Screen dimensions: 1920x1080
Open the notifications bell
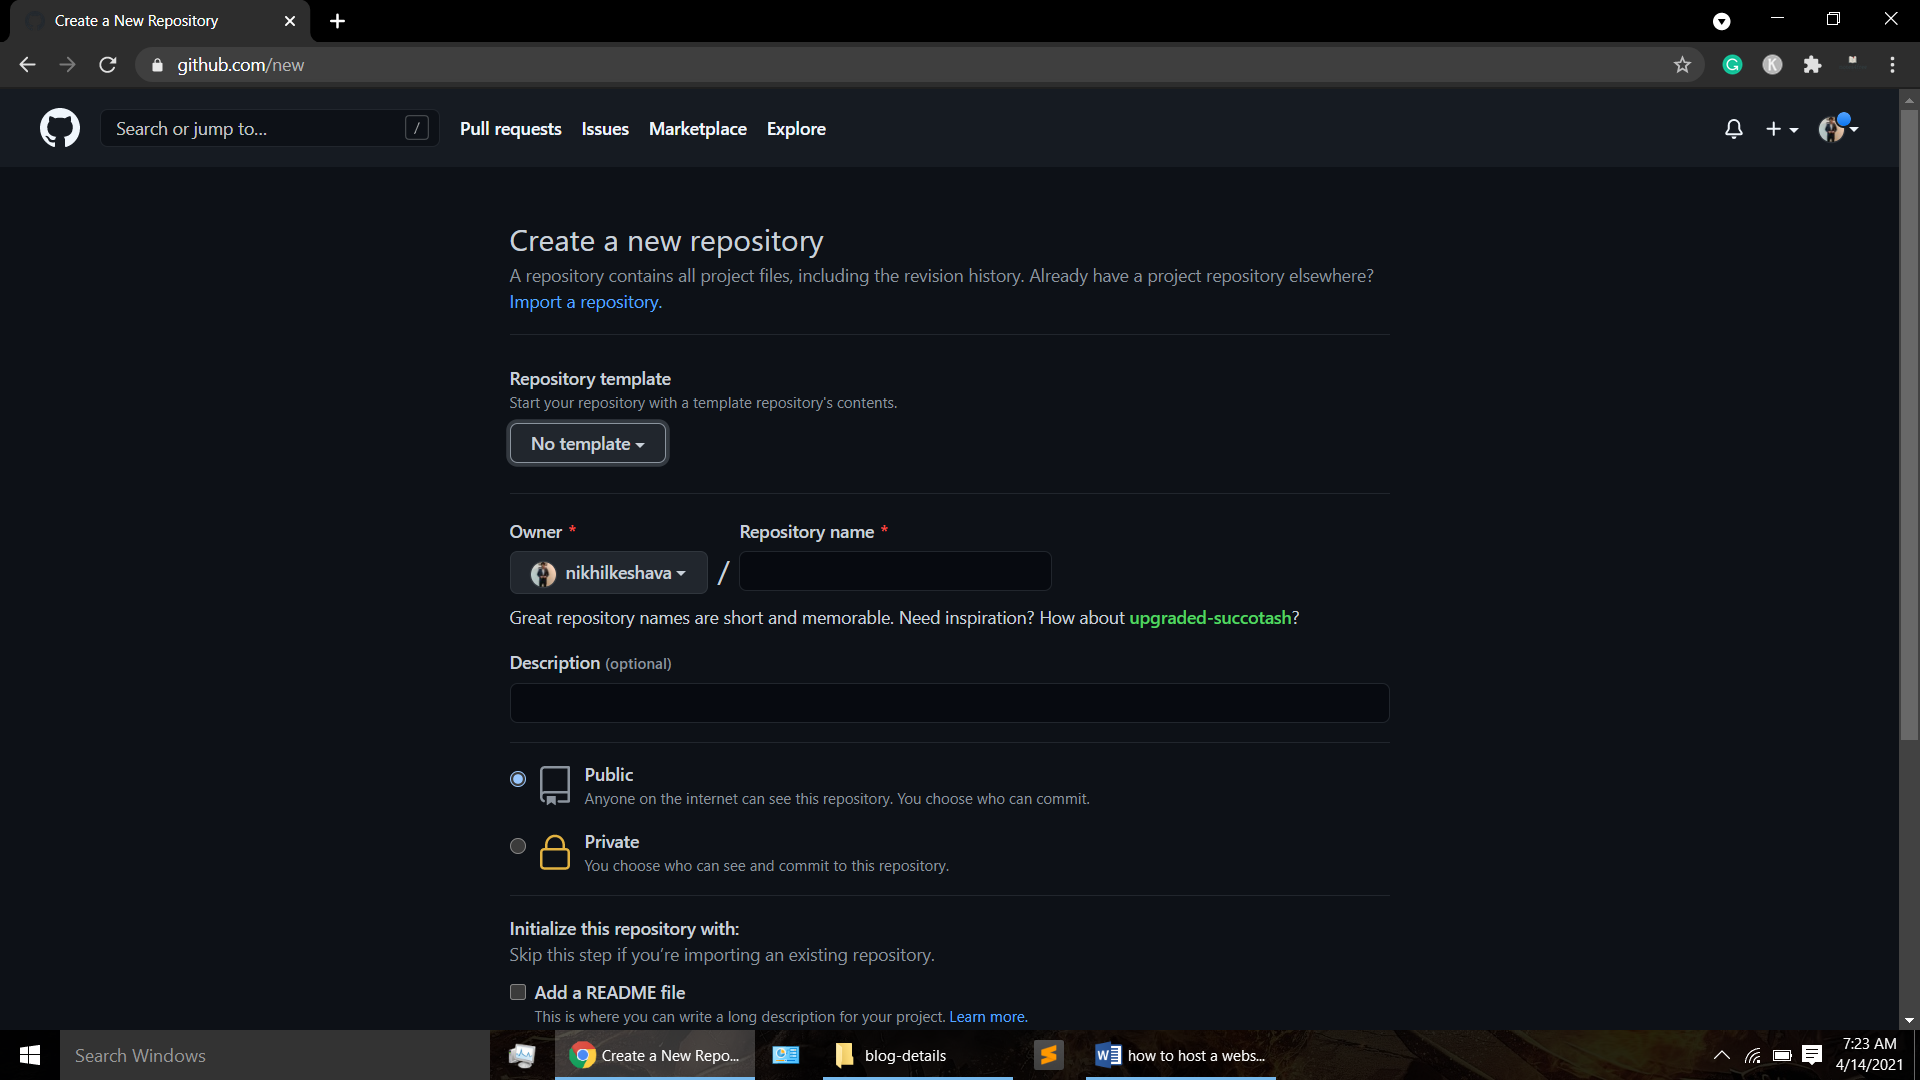[x=1734, y=129]
